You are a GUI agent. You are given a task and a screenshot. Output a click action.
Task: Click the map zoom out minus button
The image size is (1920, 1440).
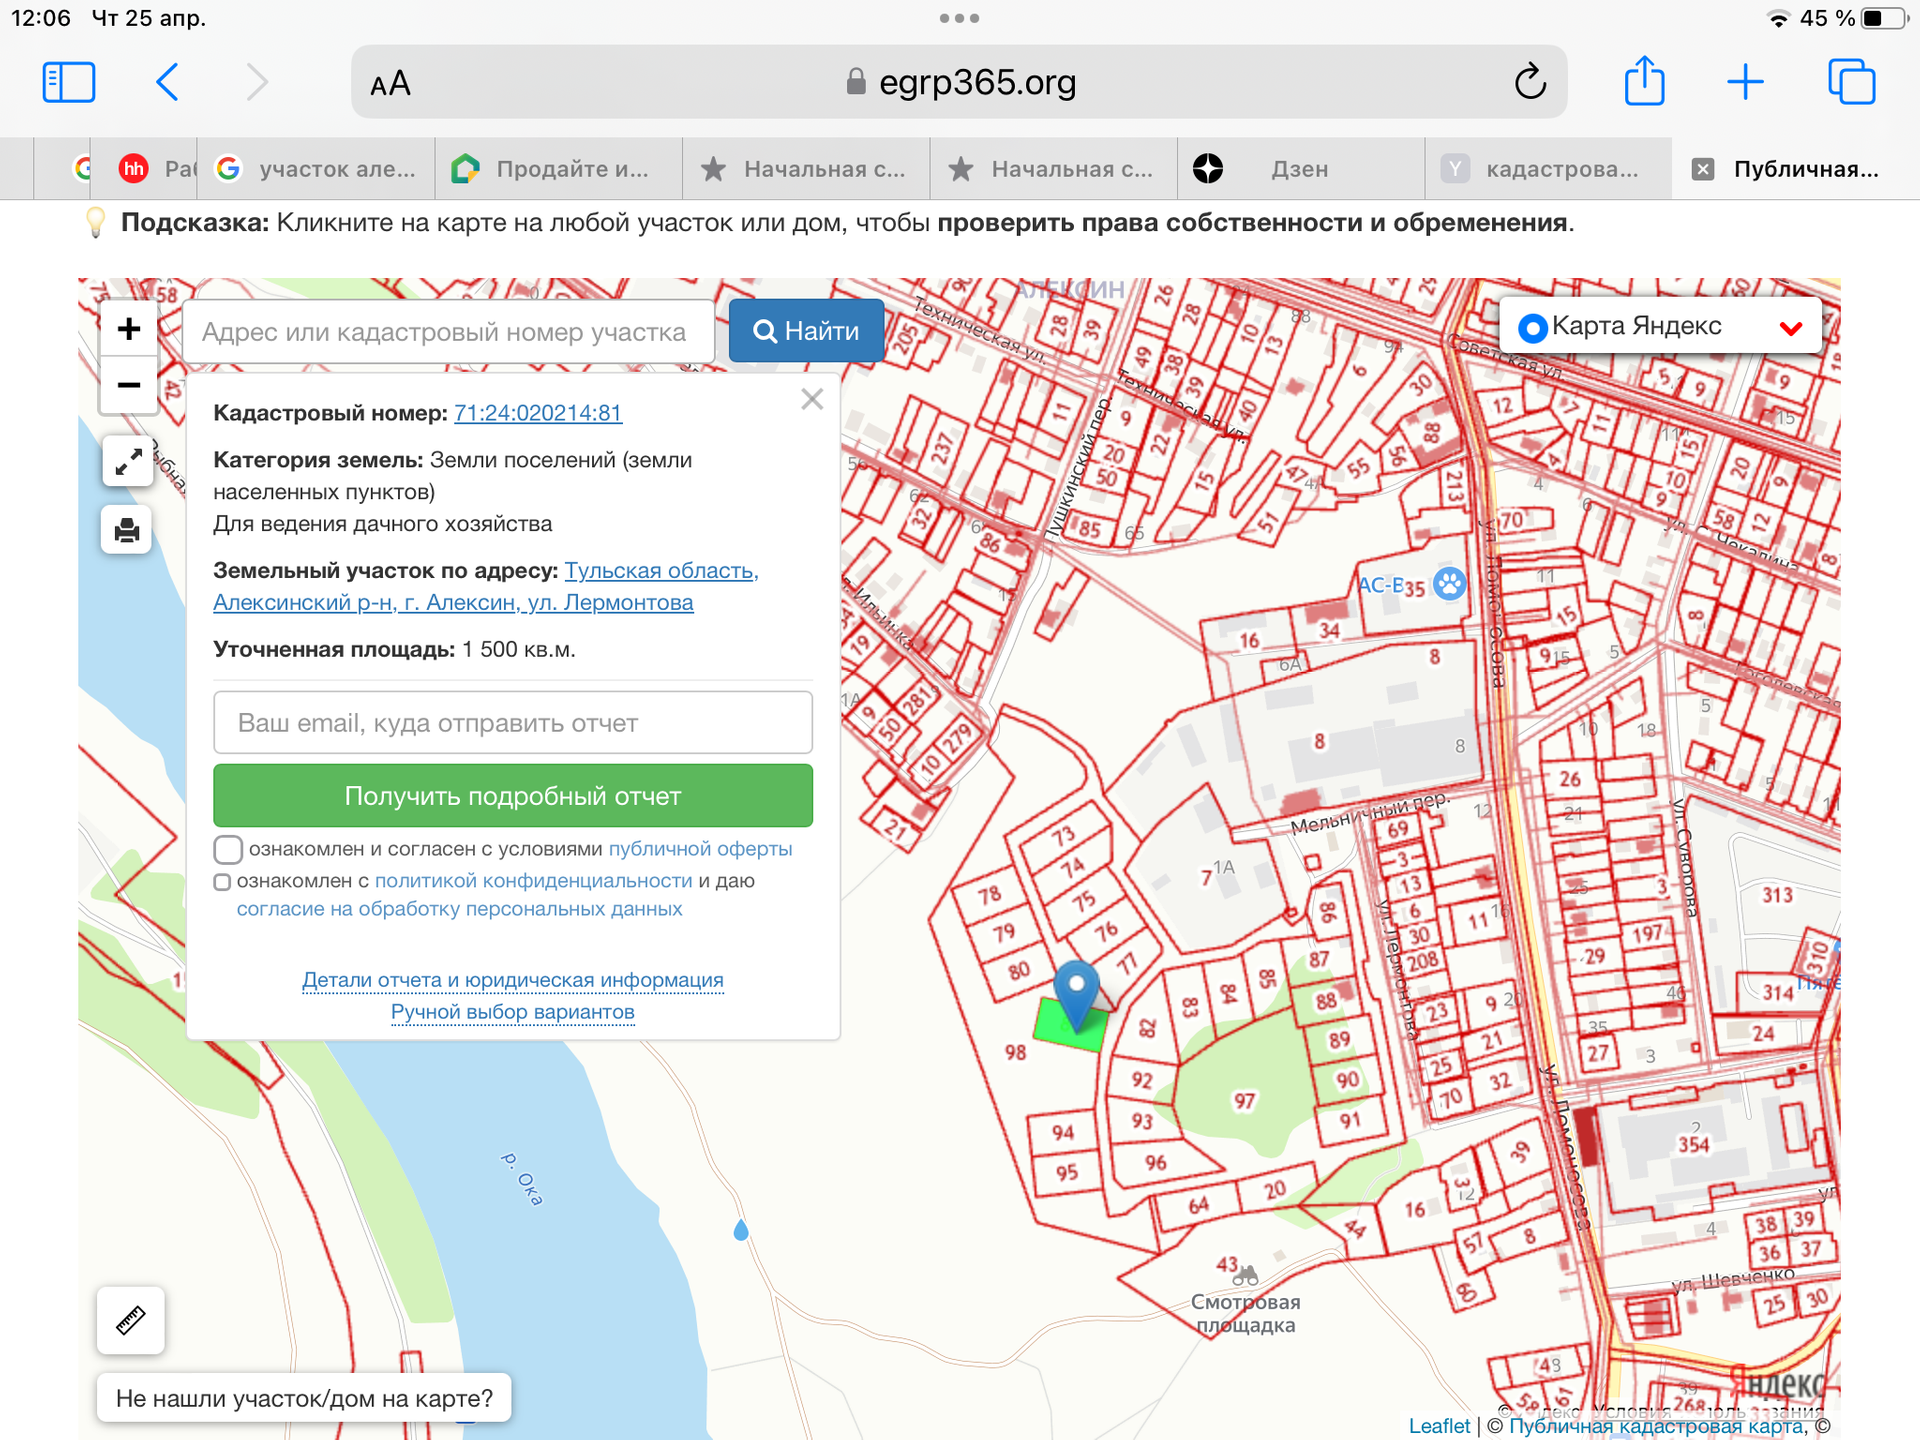128,385
